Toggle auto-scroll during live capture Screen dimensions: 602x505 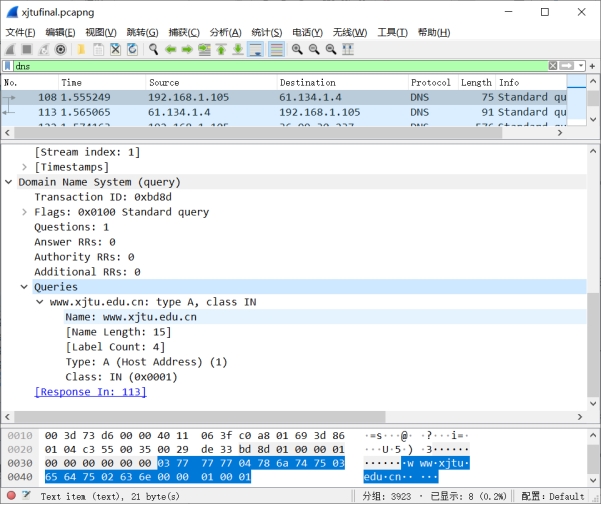(255, 49)
